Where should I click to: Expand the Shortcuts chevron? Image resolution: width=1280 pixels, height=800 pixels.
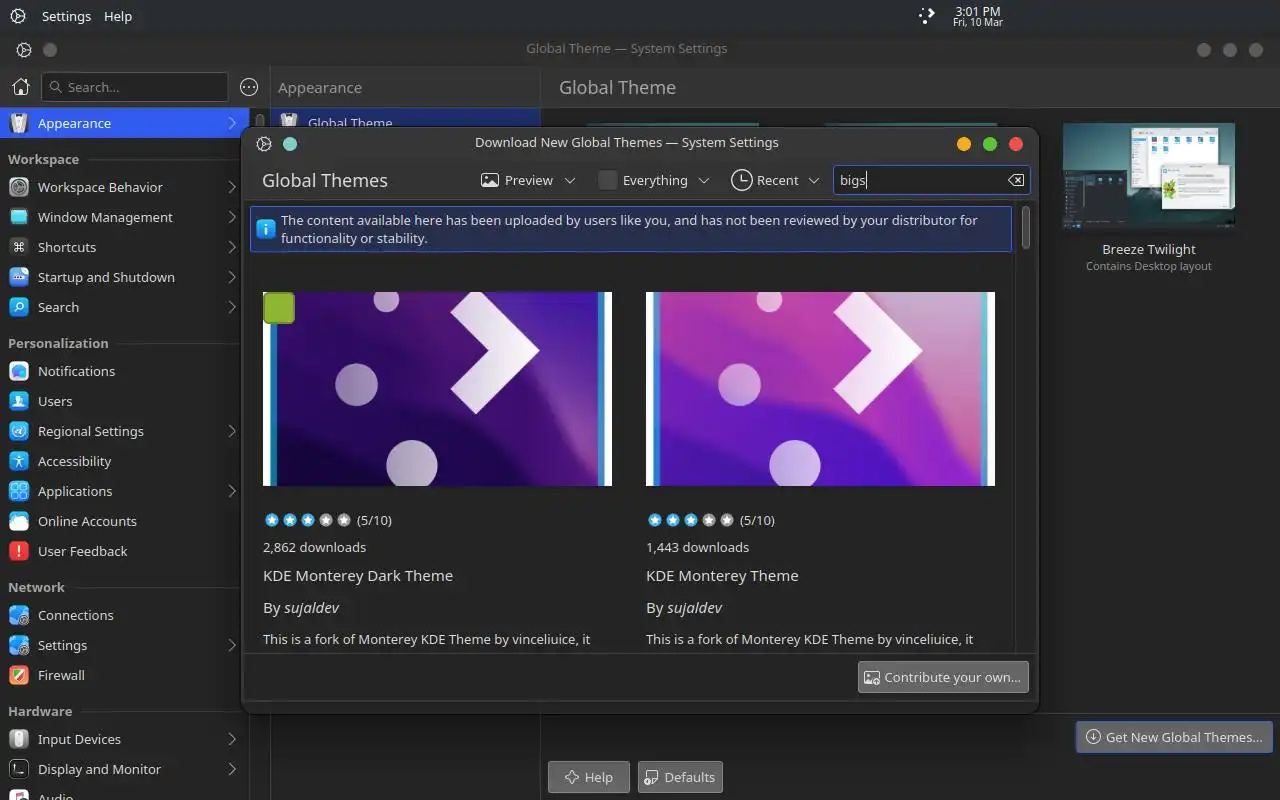click(x=232, y=247)
